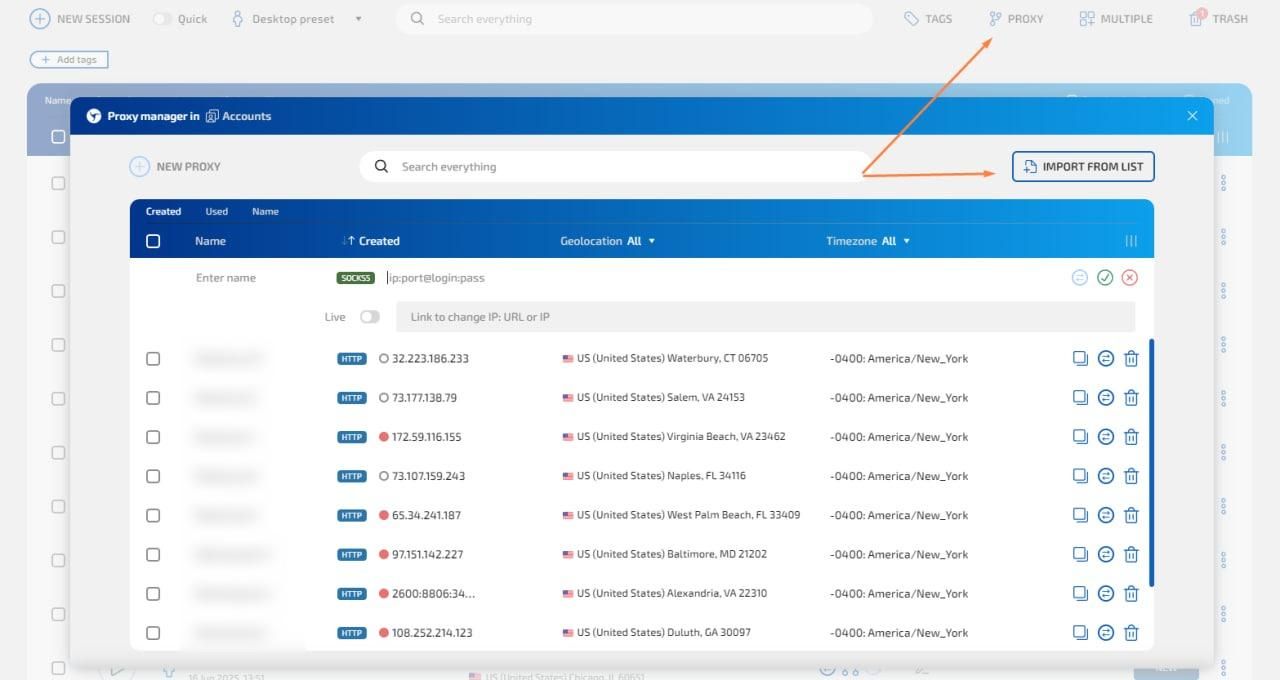
Task: Confirm the new proxy with the green checkmark
Action: tap(1105, 277)
